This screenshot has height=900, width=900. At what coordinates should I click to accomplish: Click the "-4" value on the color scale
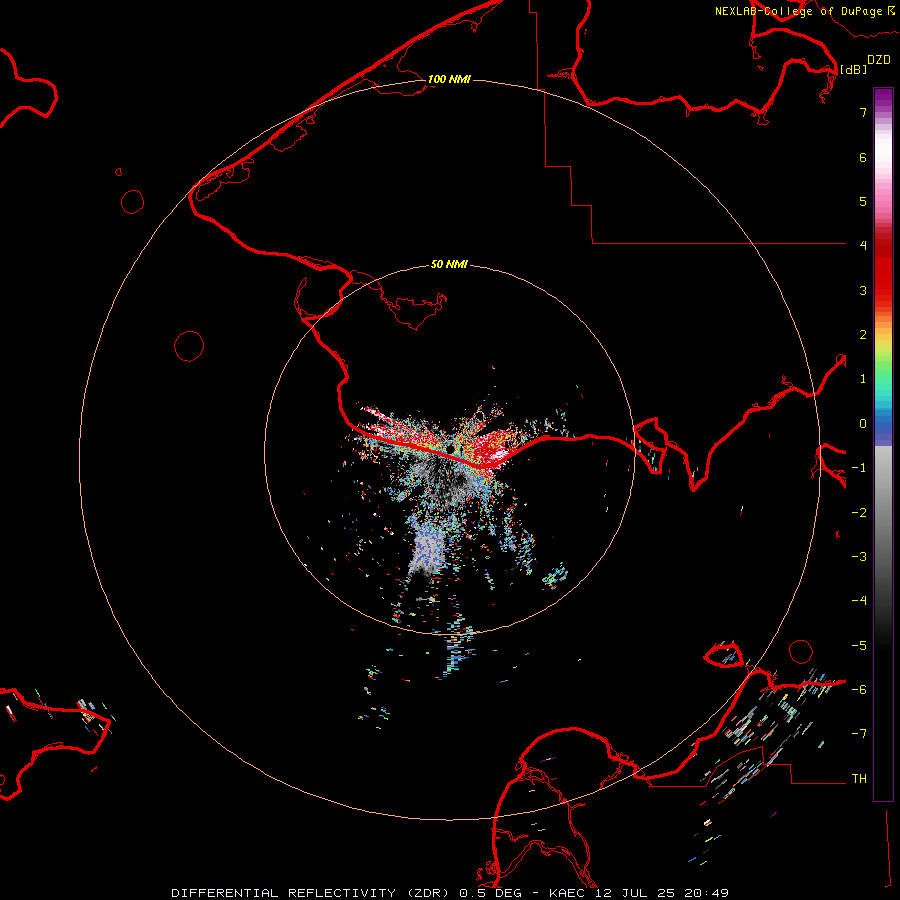pyautogui.click(x=859, y=601)
